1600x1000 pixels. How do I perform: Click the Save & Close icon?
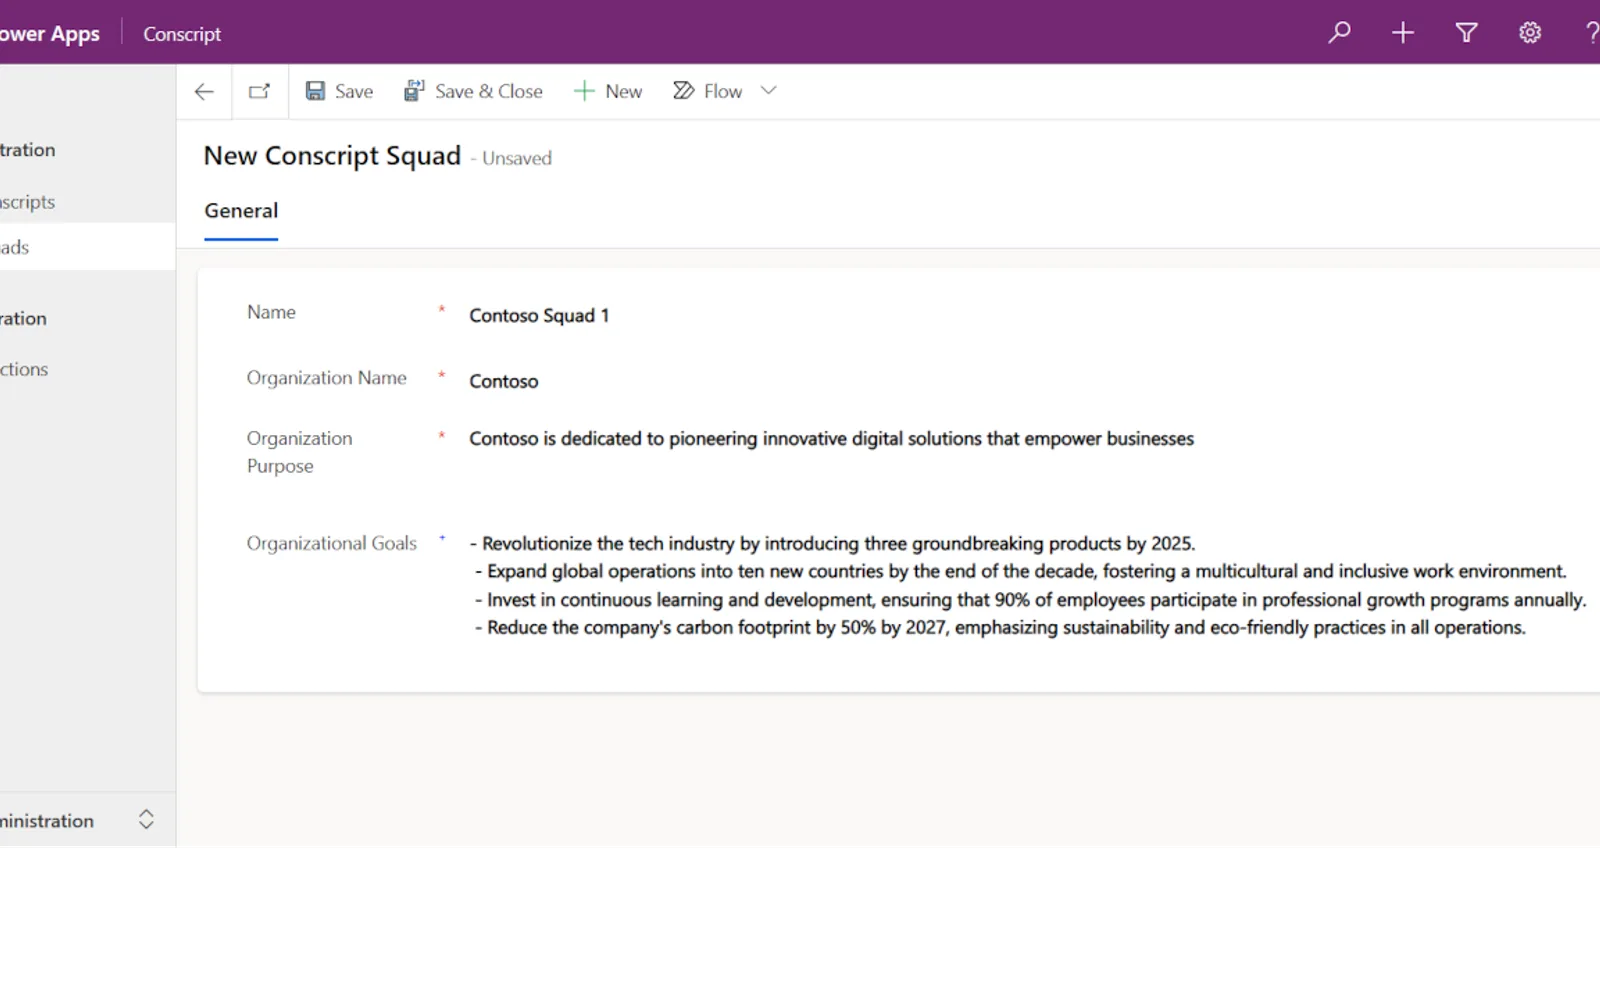[414, 91]
